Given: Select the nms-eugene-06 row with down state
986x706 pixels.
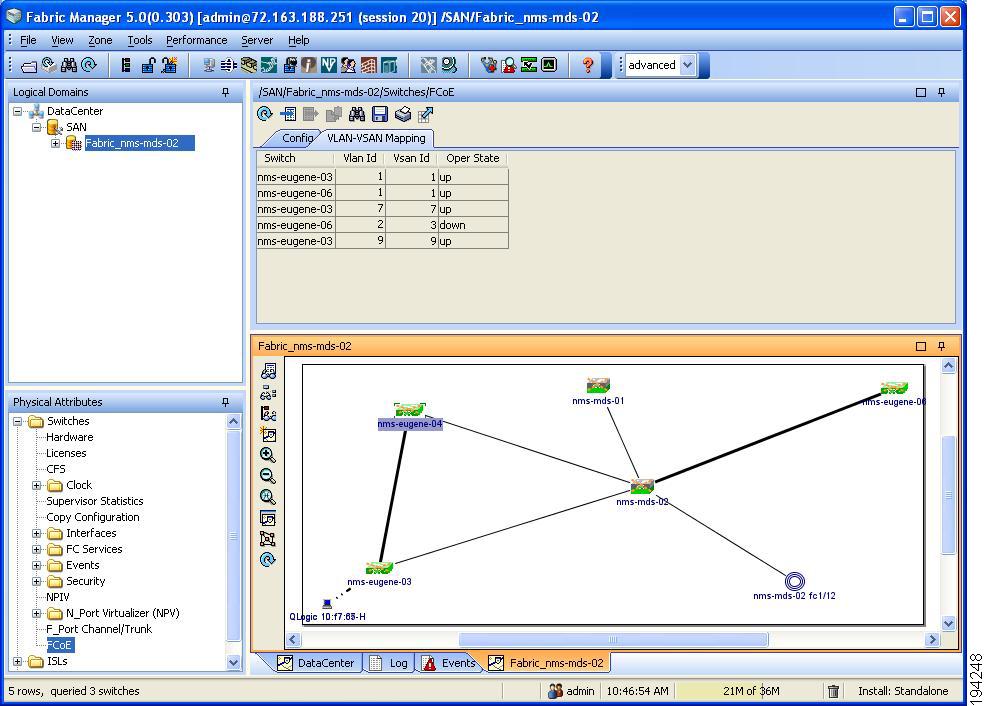Looking at the screenshot, I should pyautogui.click(x=382, y=225).
